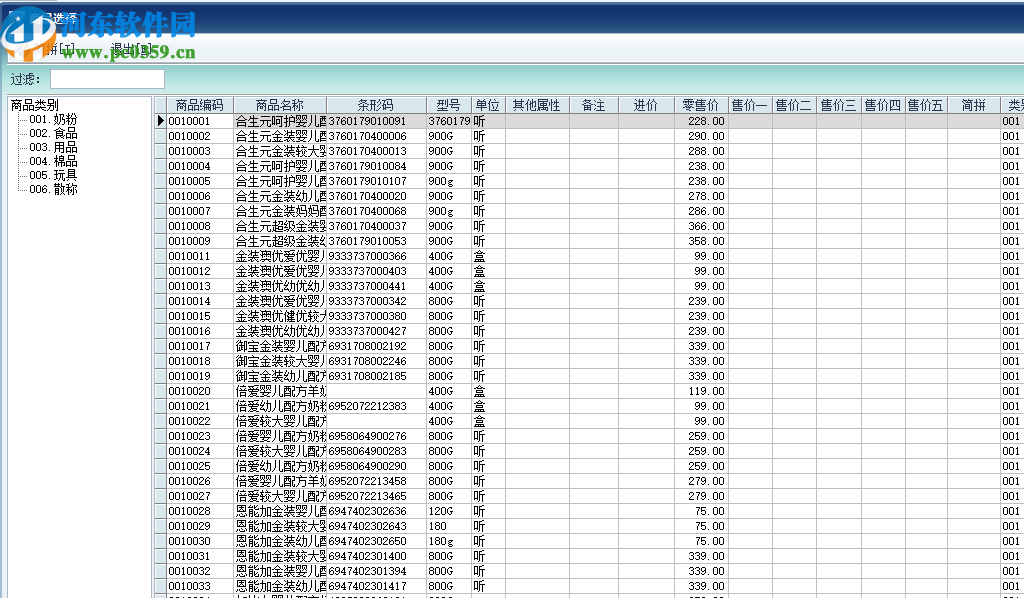Focus the 过滤 filter input box

pyautogui.click(x=107, y=79)
